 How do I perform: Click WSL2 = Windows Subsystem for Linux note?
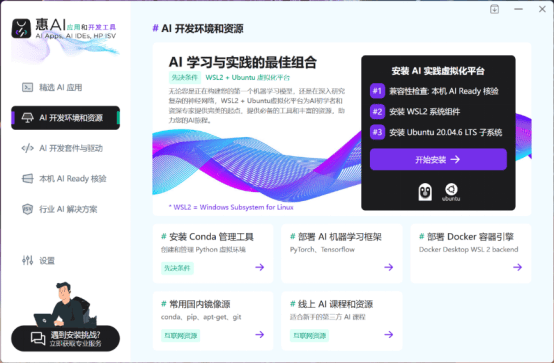231,207
